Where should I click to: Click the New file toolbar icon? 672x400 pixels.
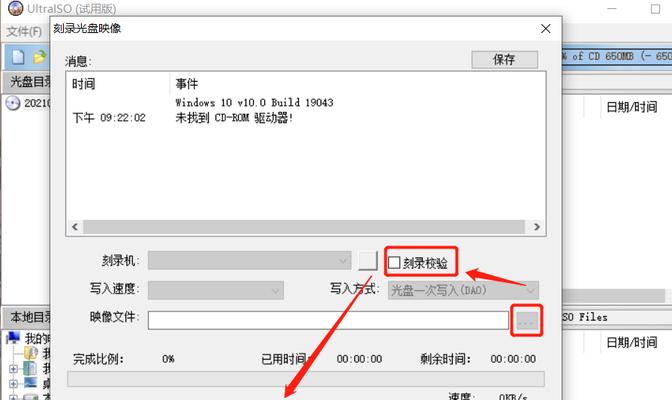(x=18, y=57)
